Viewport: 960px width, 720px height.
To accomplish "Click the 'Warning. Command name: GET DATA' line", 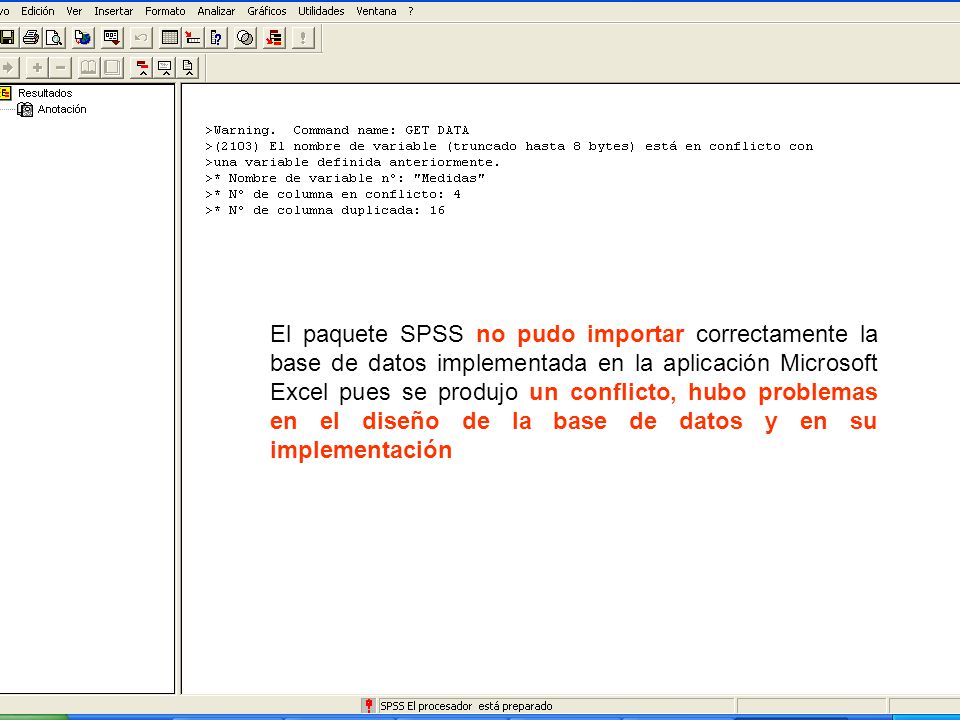I will click(337, 130).
